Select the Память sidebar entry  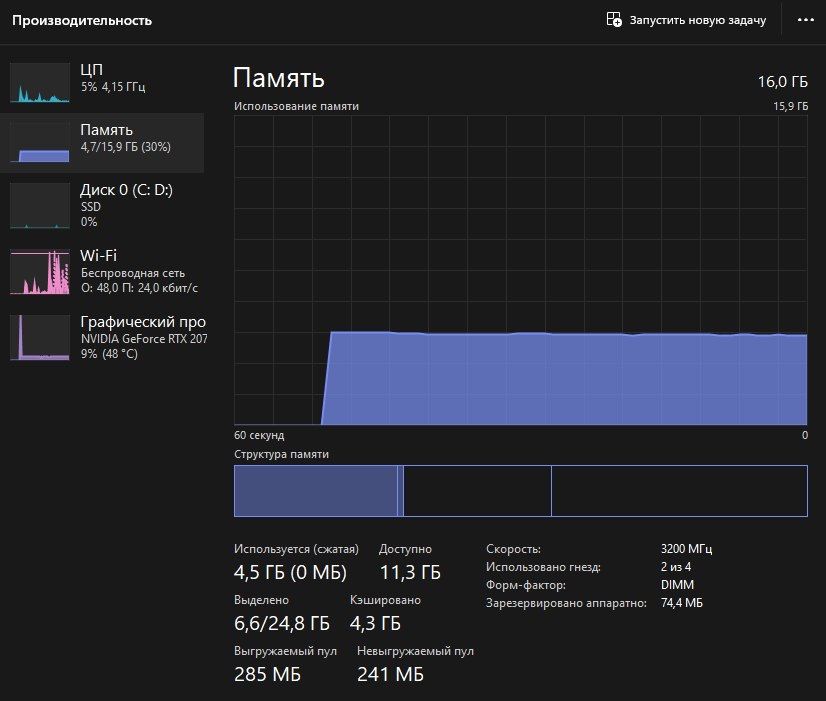tap(102, 143)
